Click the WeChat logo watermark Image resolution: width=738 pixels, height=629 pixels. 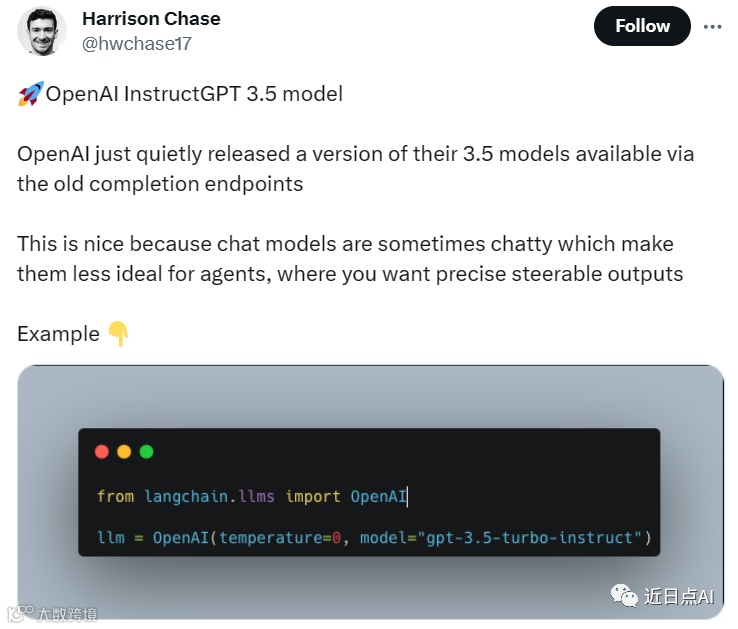point(624,596)
